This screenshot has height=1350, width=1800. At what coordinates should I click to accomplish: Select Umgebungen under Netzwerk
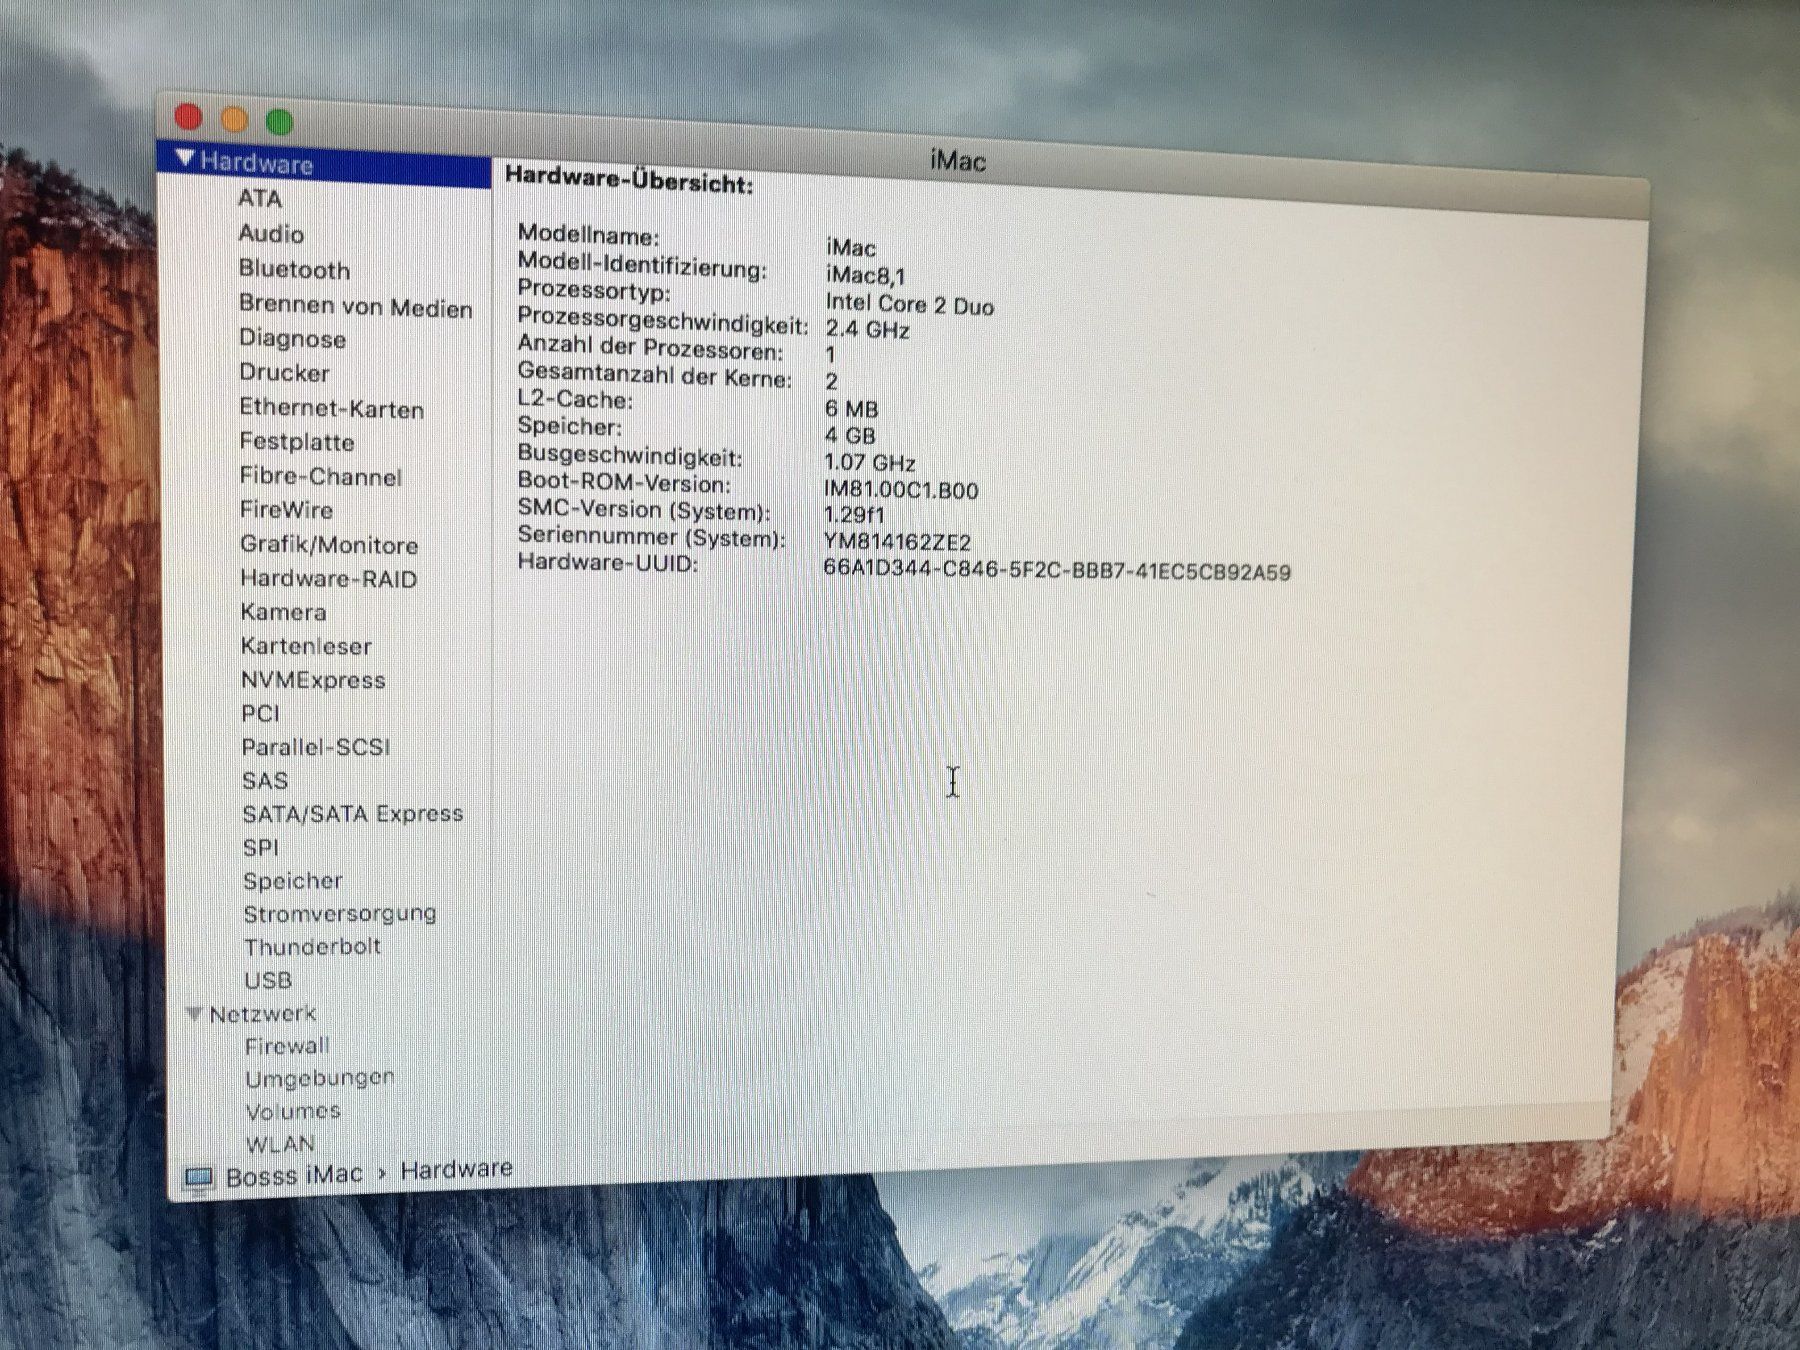320,1079
